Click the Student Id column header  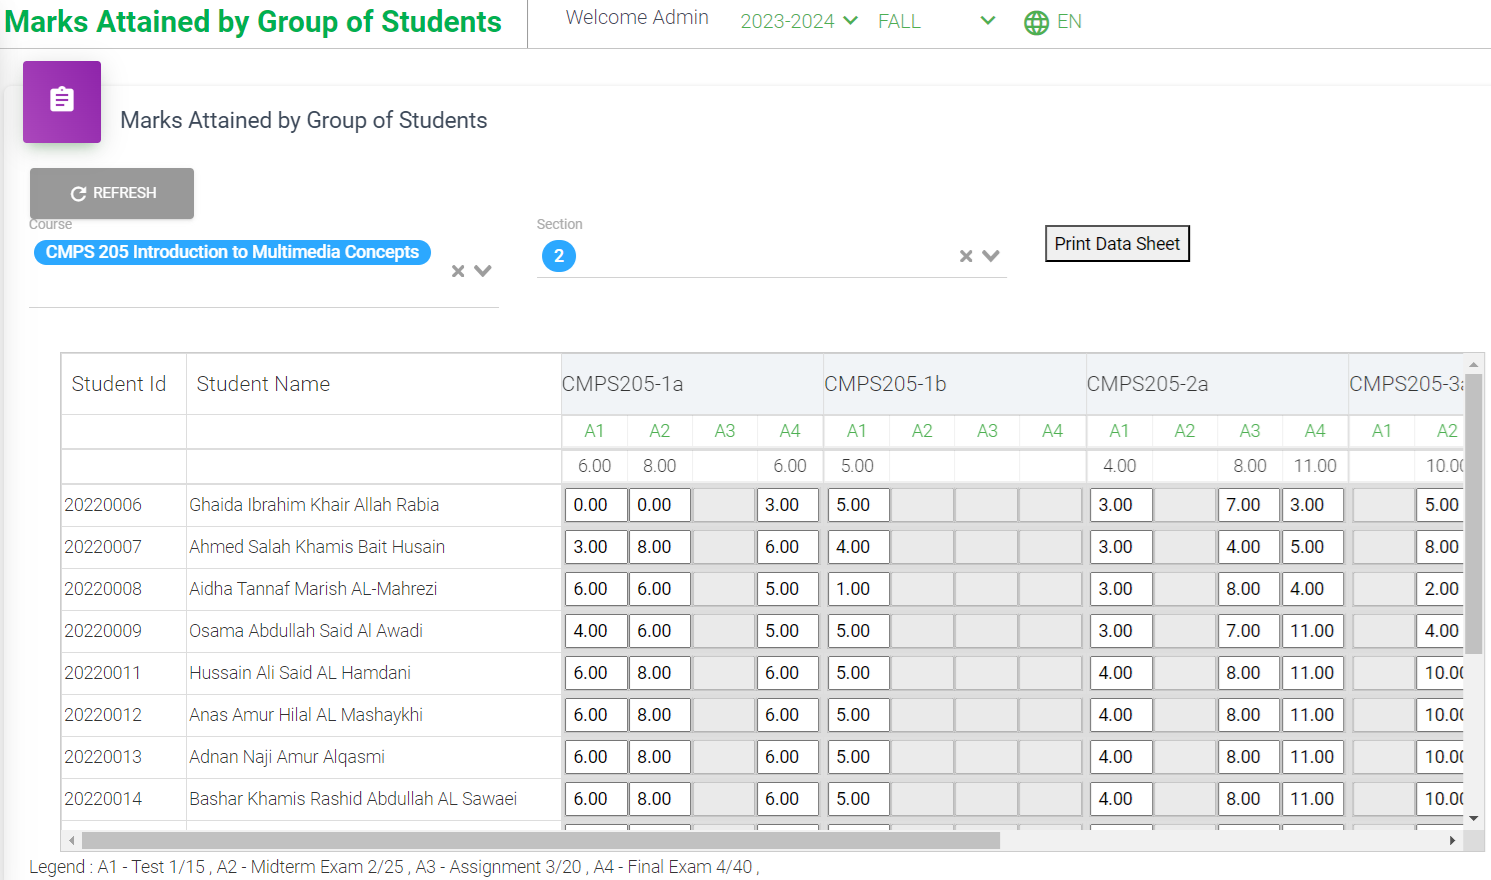(119, 384)
